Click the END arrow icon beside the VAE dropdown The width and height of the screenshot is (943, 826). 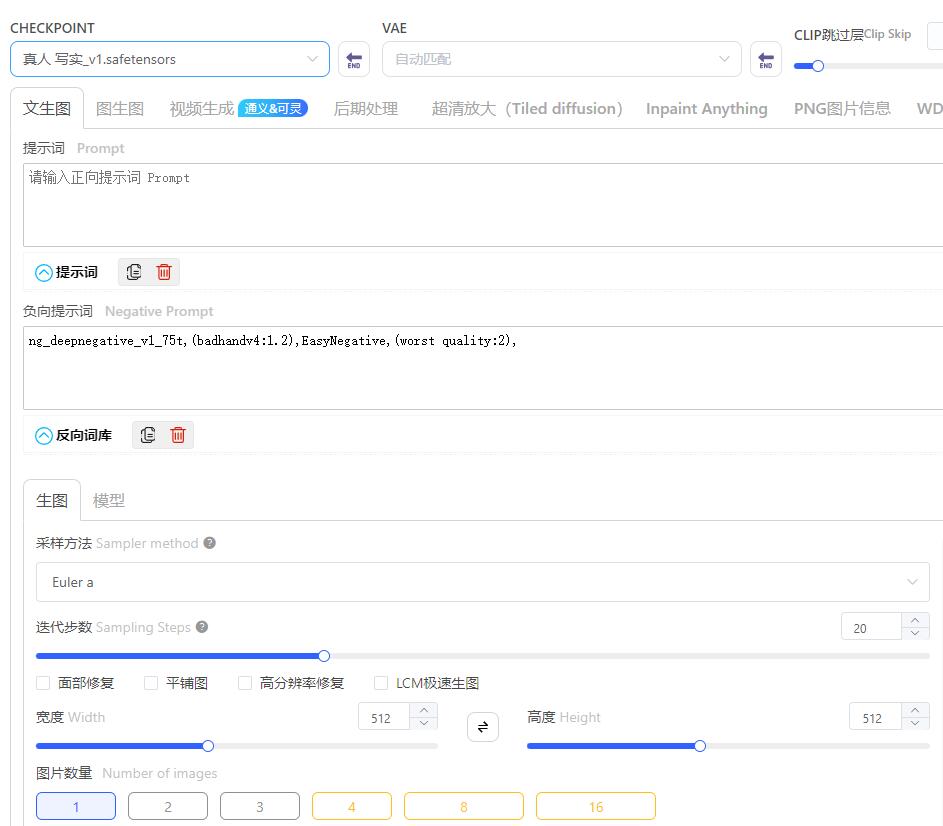766,60
